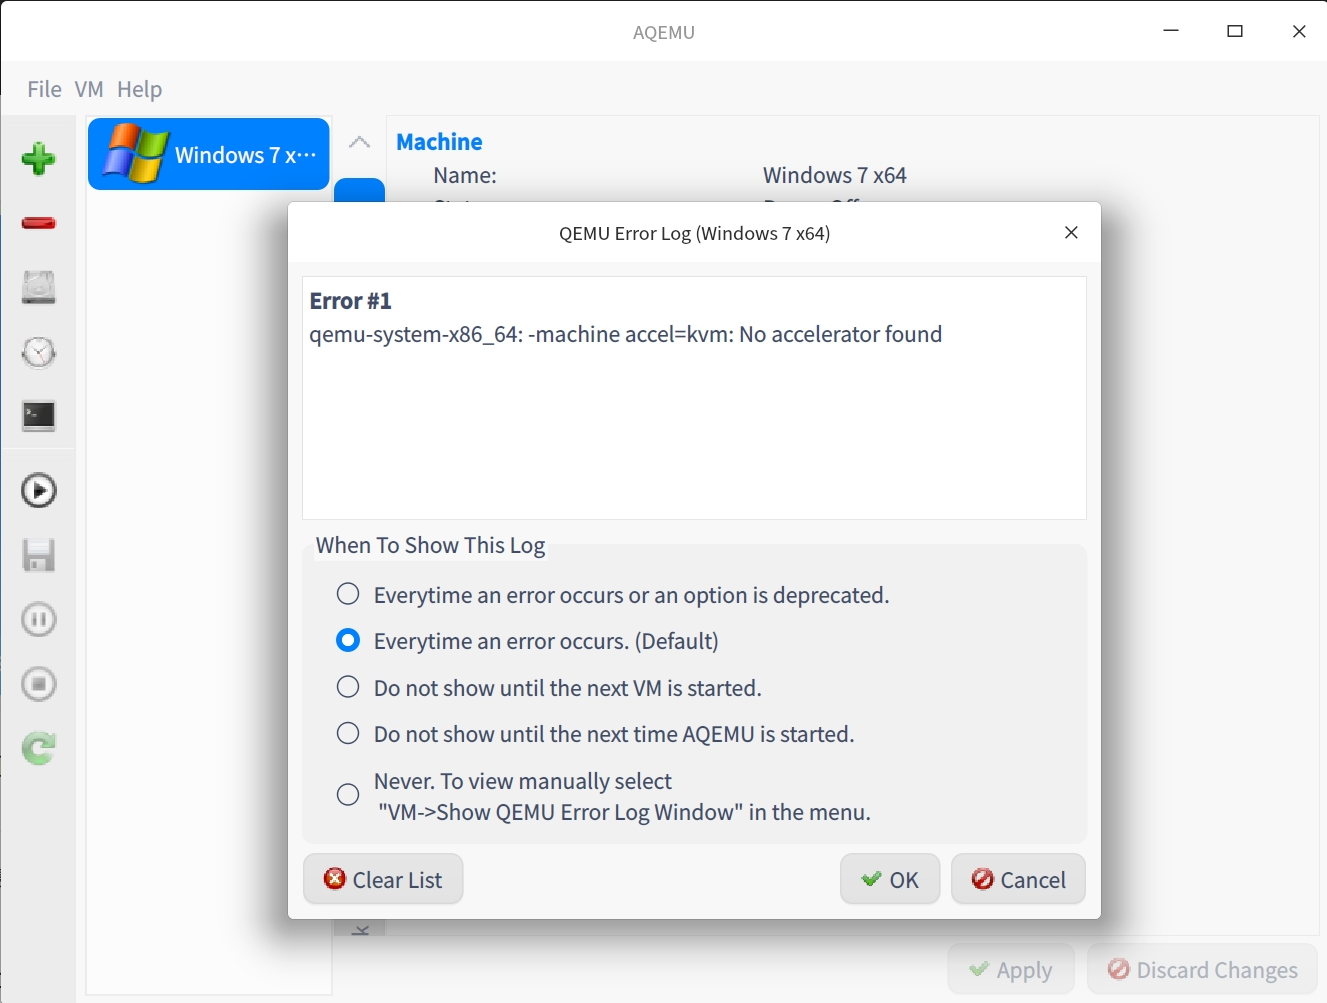This screenshot has width=1327, height=1003.
Task: Click the floppy disk save icon
Action: 38,555
